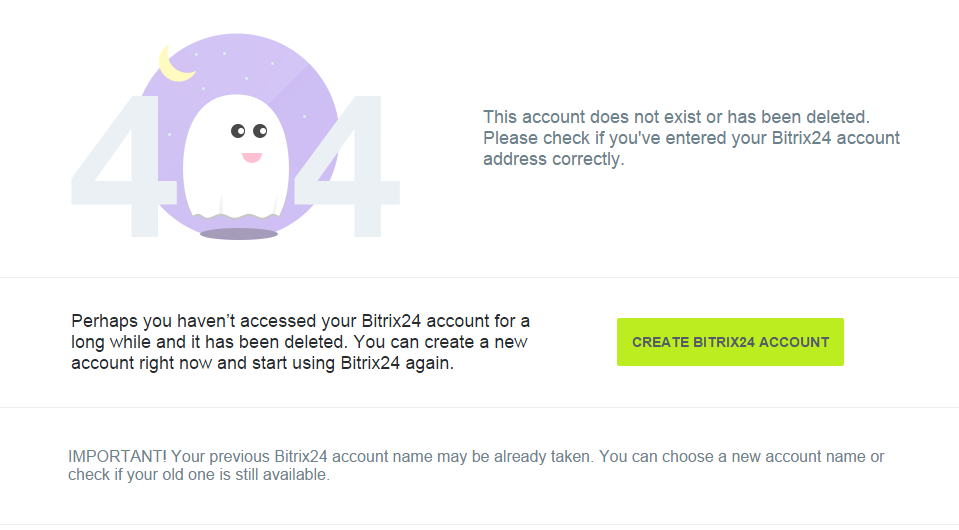The image size is (959, 530).
Task: Click the Create Bitrix24 Account button
Action: 730,342
